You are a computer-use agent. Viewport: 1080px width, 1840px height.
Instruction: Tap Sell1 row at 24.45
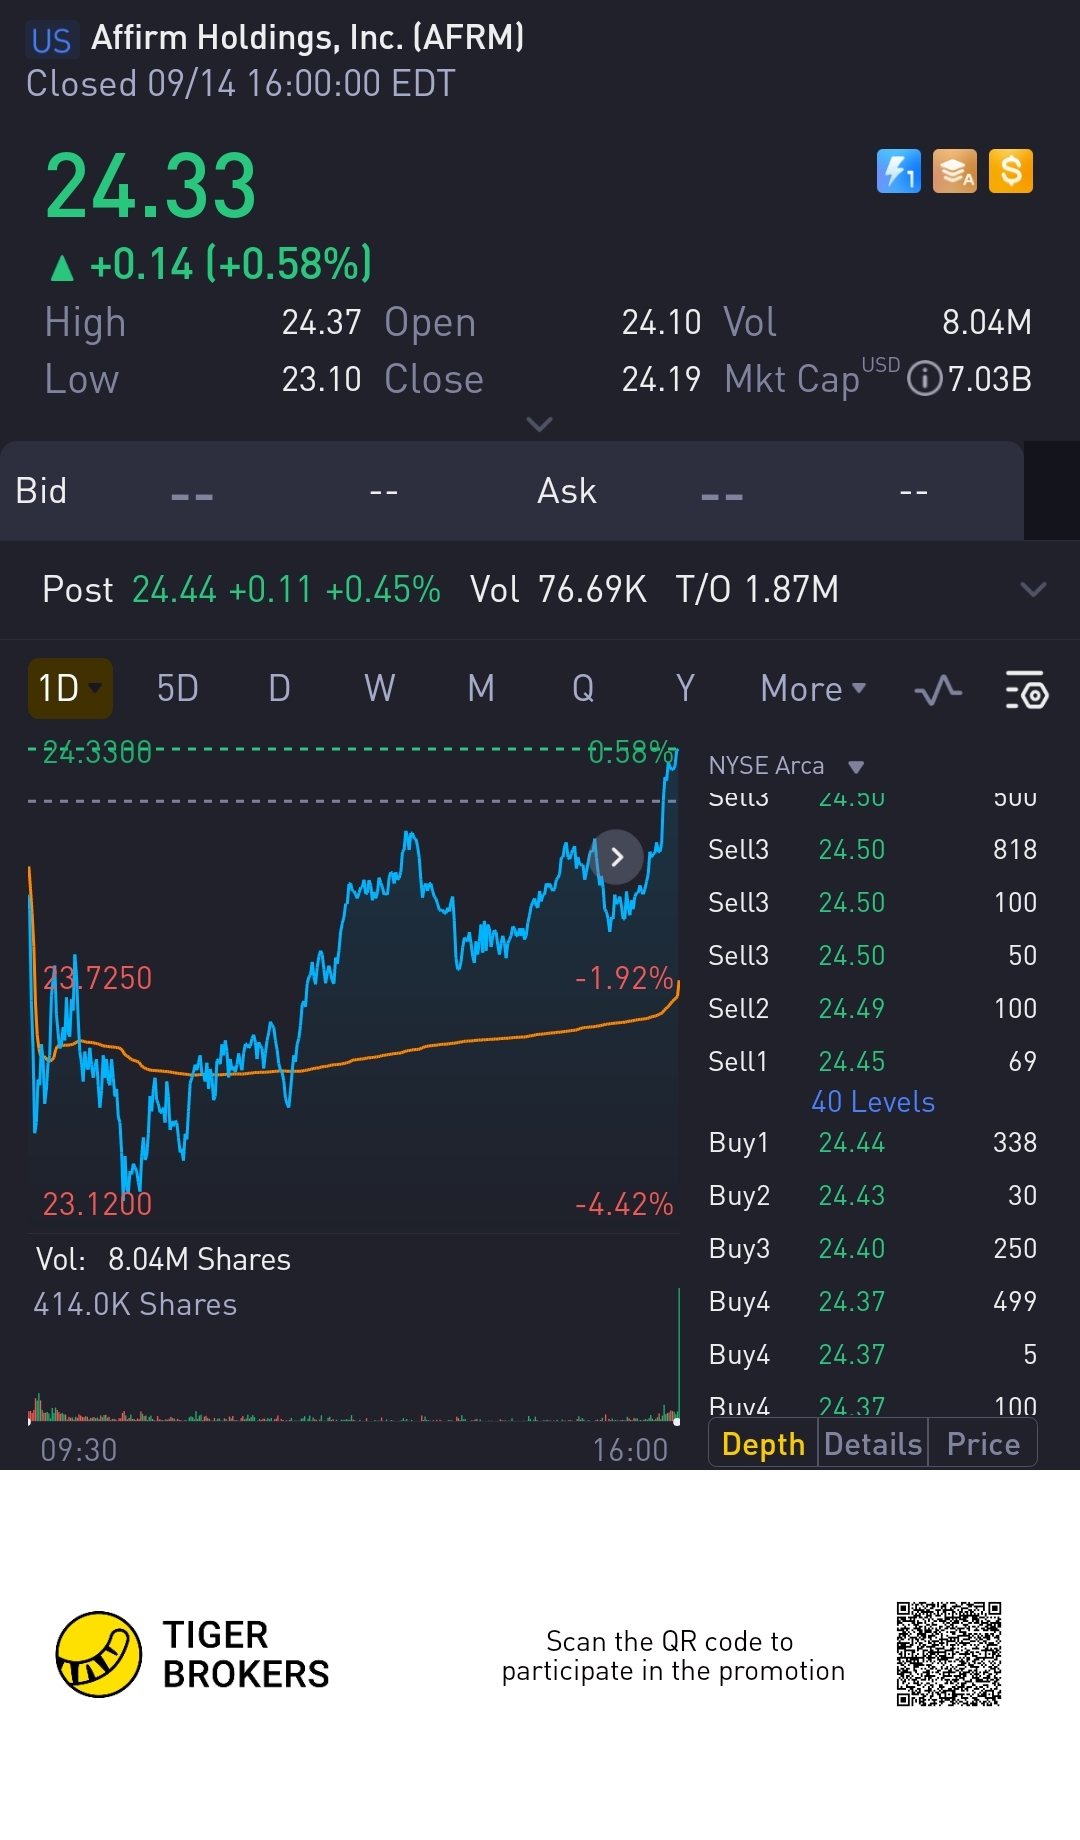coord(872,1061)
